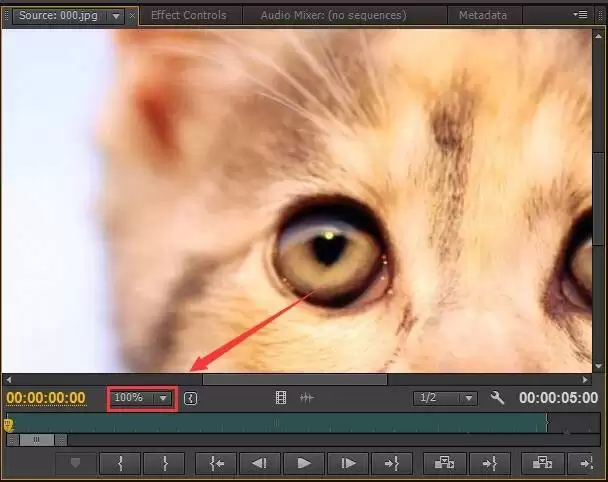The width and height of the screenshot is (608, 482).
Task: Click the horizontal scrollbar under the preview
Action: pos(294,380)
